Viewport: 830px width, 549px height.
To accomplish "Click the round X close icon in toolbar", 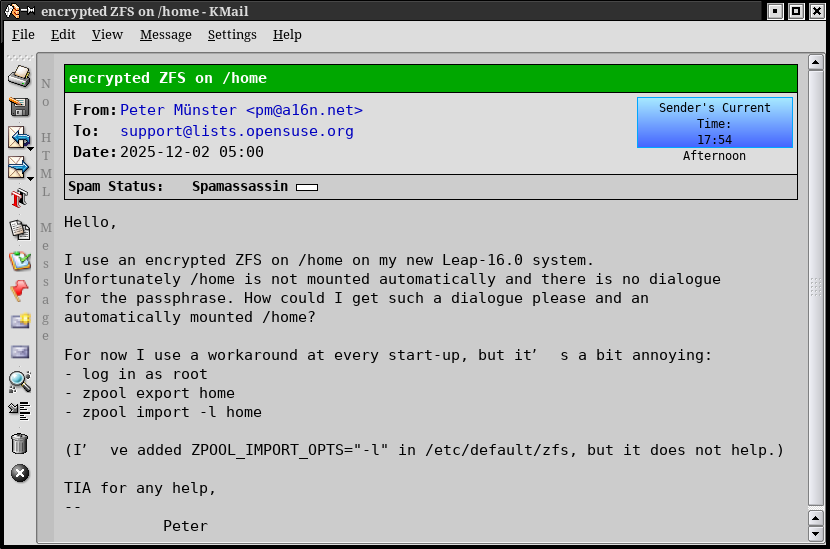I will tap(20, 473).
